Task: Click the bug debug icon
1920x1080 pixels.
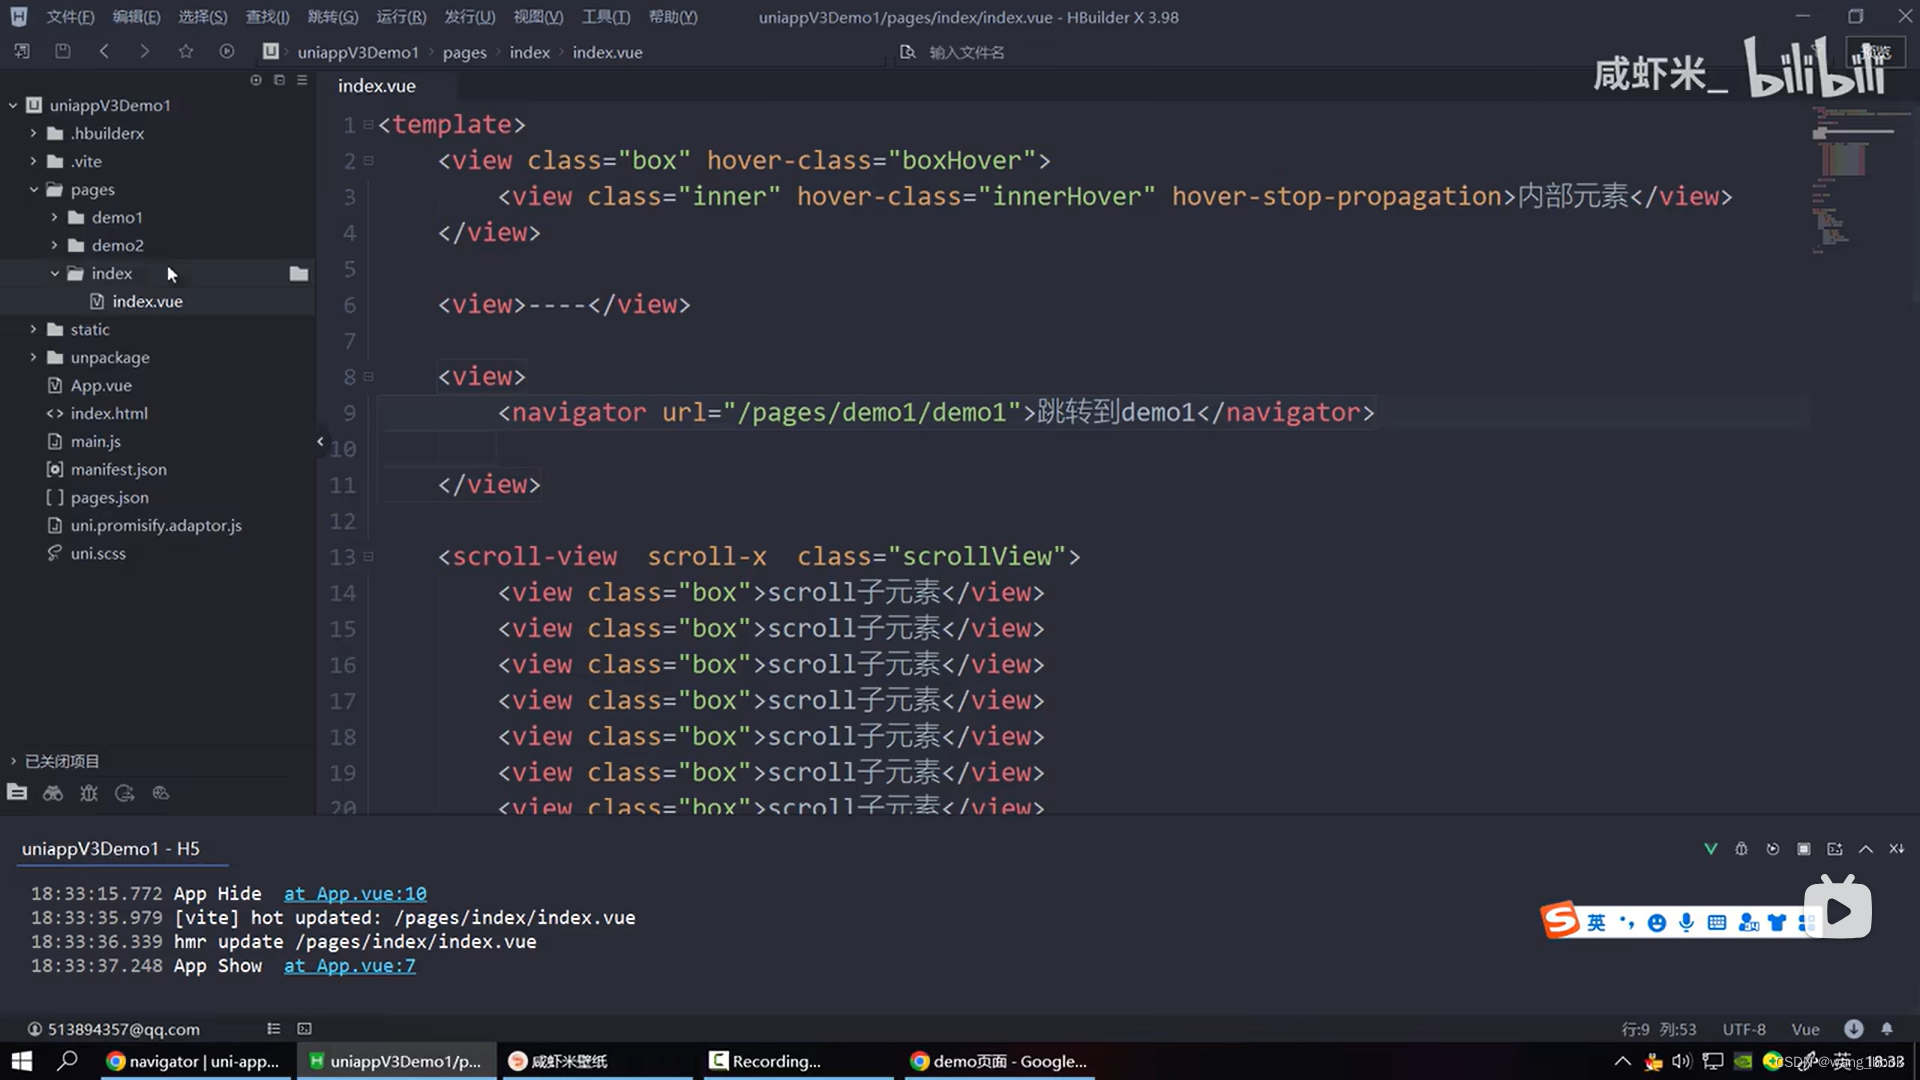Action: tap(89, 793)
